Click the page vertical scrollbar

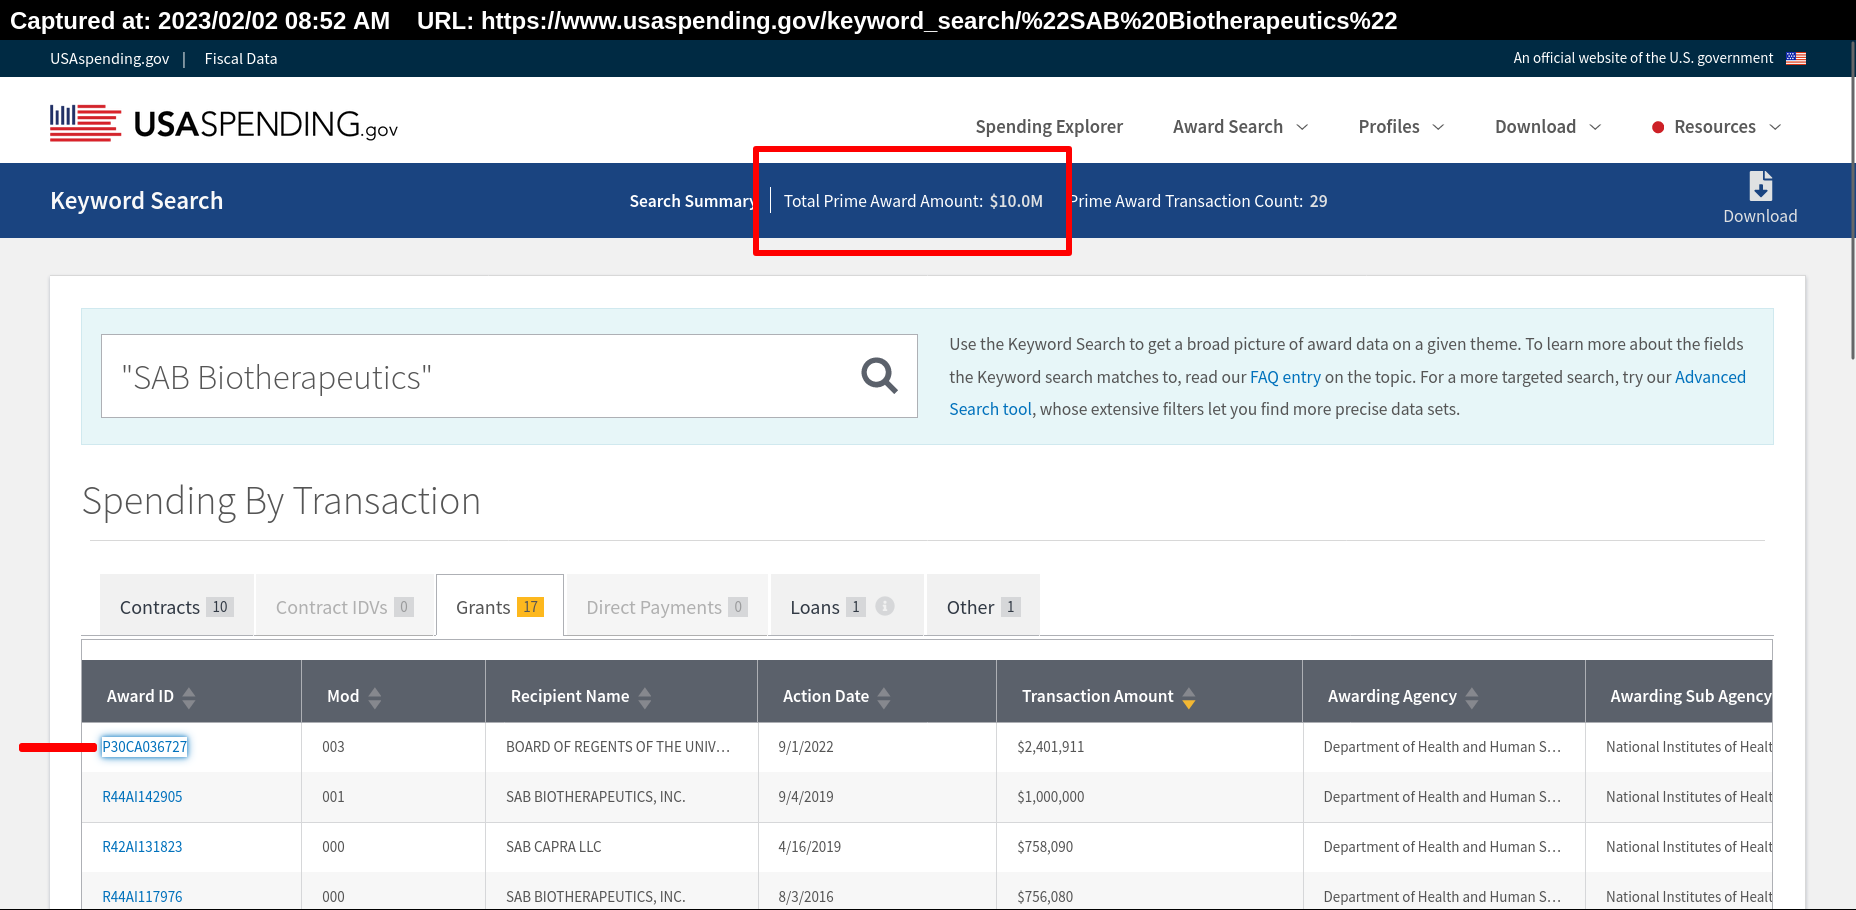click(x=1852, y=200)
